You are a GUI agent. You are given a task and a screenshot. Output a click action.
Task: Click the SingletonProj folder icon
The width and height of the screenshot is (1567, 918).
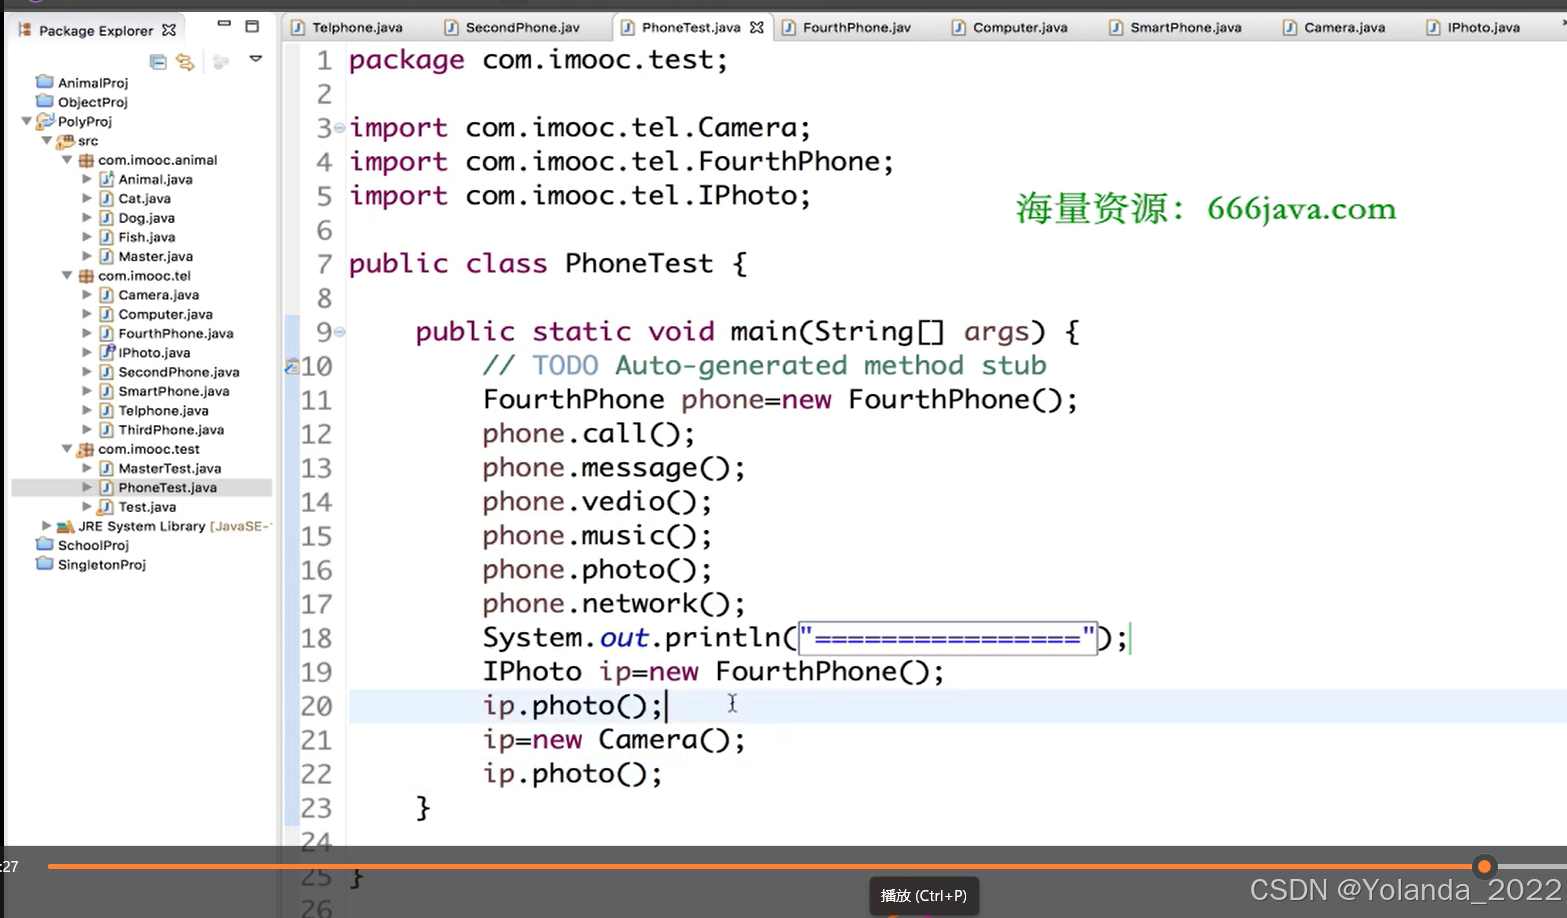click(45, 564)
